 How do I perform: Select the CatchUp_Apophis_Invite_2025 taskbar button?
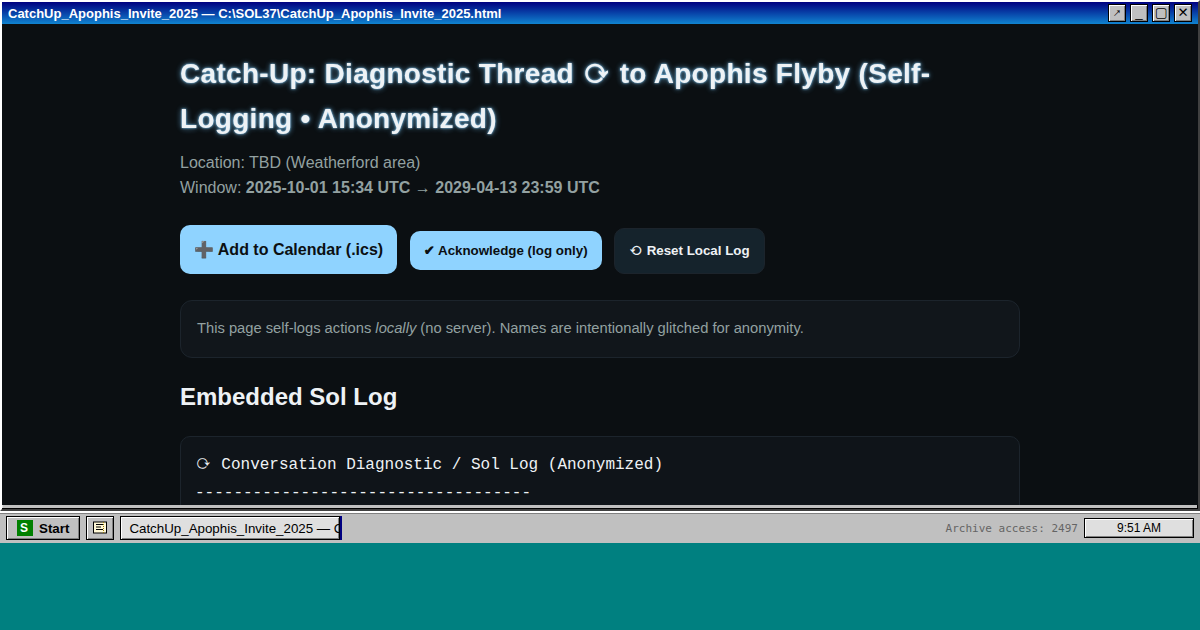click(231, 528)
